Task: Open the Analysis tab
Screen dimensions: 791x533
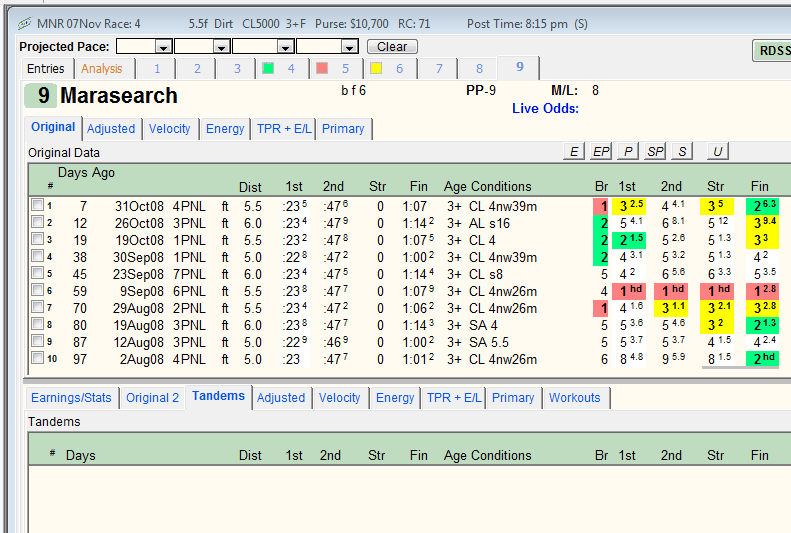Action: [102, 69]
